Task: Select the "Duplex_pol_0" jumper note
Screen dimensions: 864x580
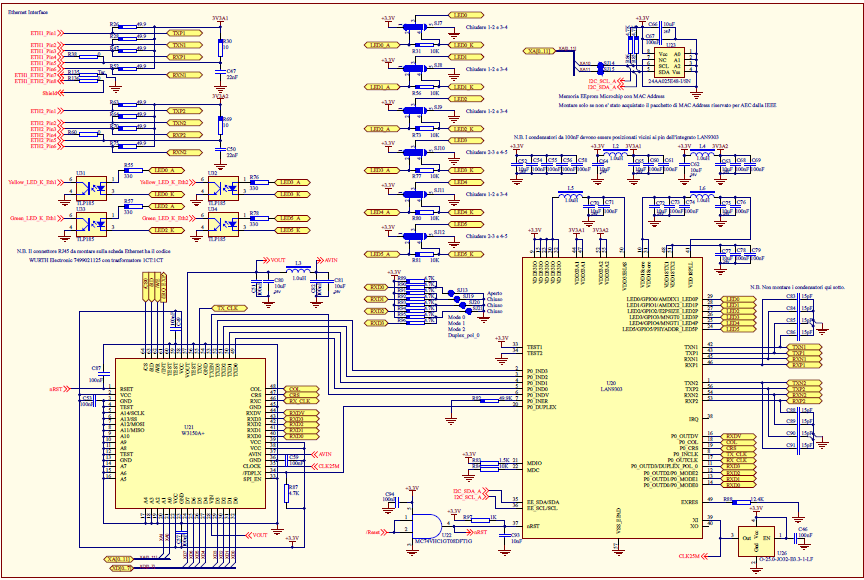Action: (x=463, y=335)
